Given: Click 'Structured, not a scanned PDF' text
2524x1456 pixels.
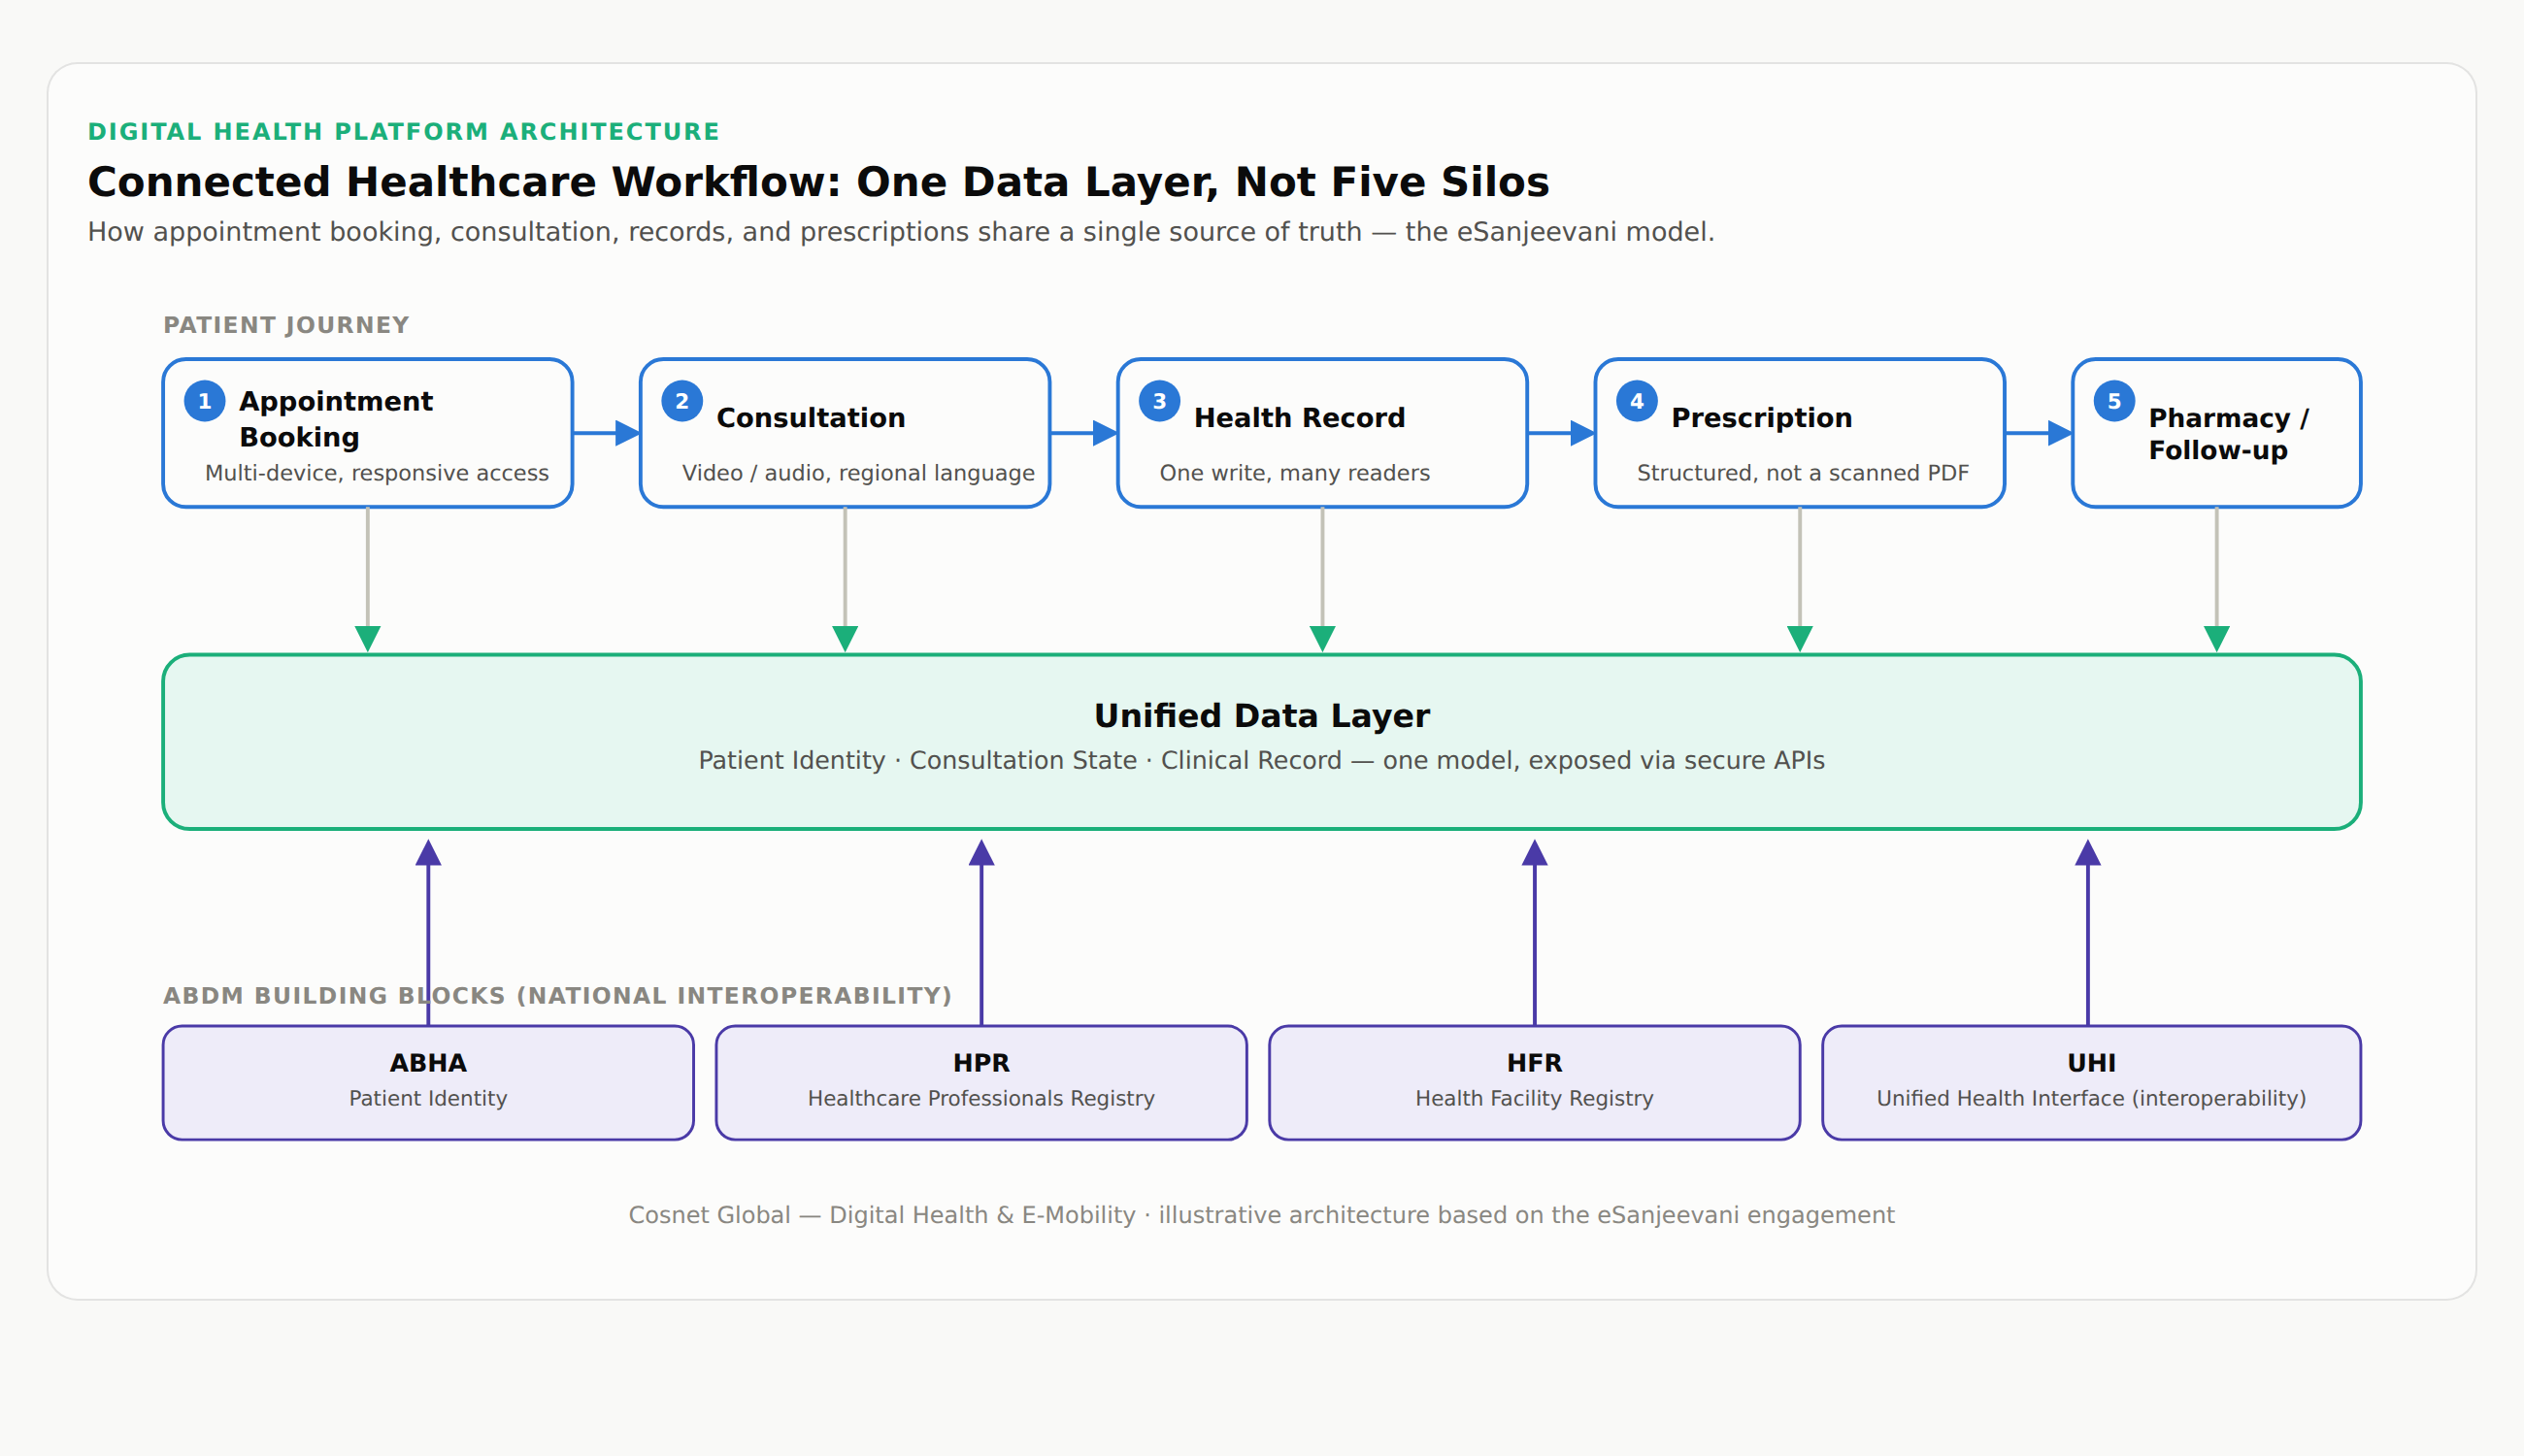Looking at the screenshot, I should pyautogui.click(x=1803, y=473).
